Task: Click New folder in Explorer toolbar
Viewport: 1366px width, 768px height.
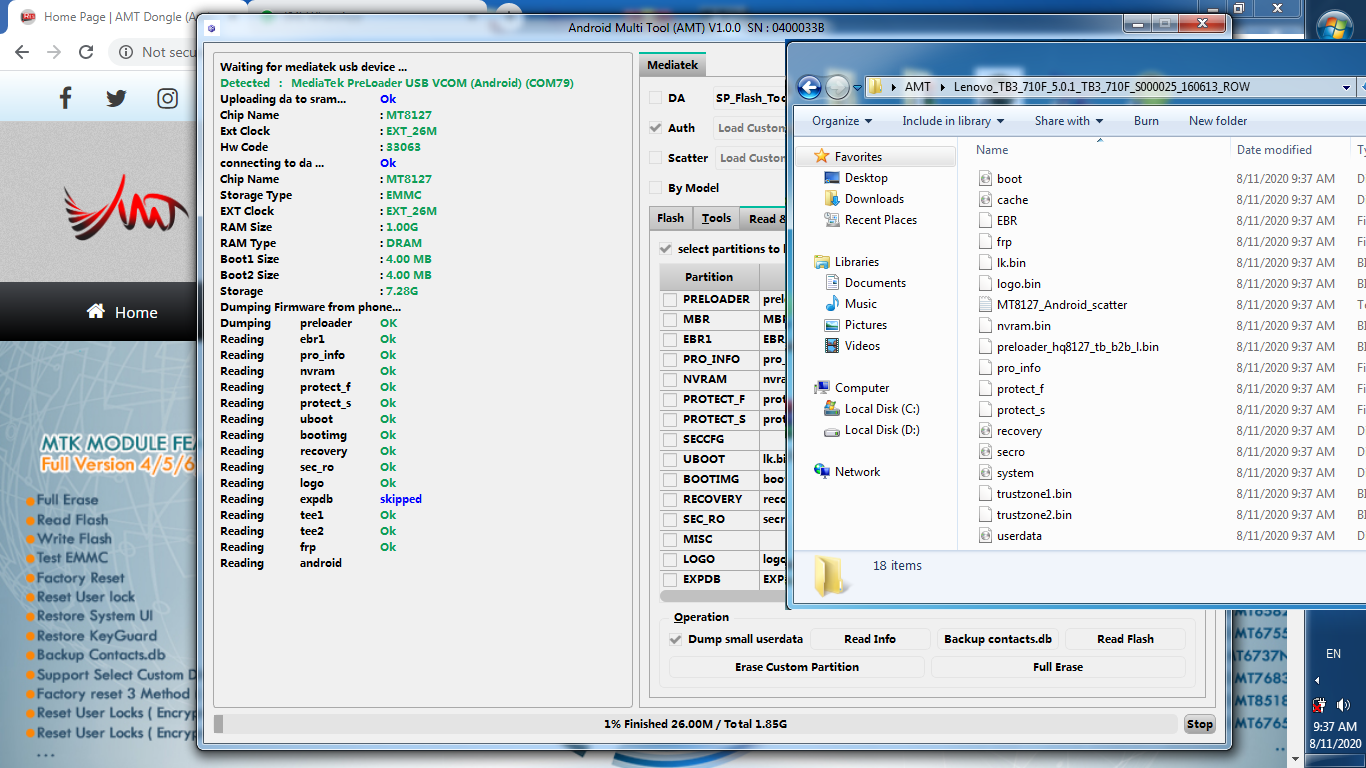Action: click(x=1218, y=121)
